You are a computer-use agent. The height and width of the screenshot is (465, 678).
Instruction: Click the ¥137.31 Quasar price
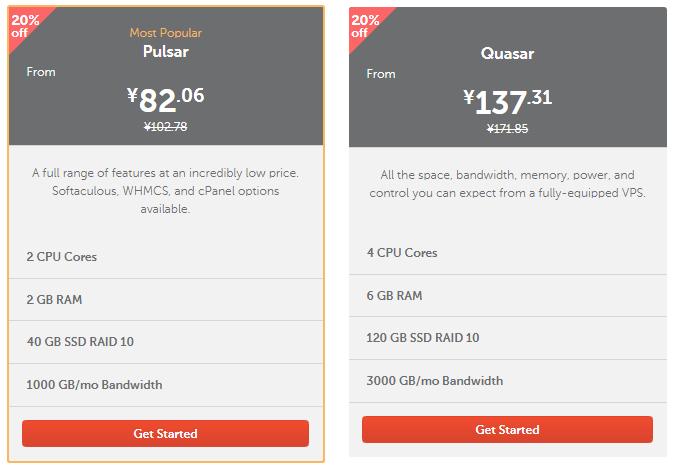pos(507,102)
